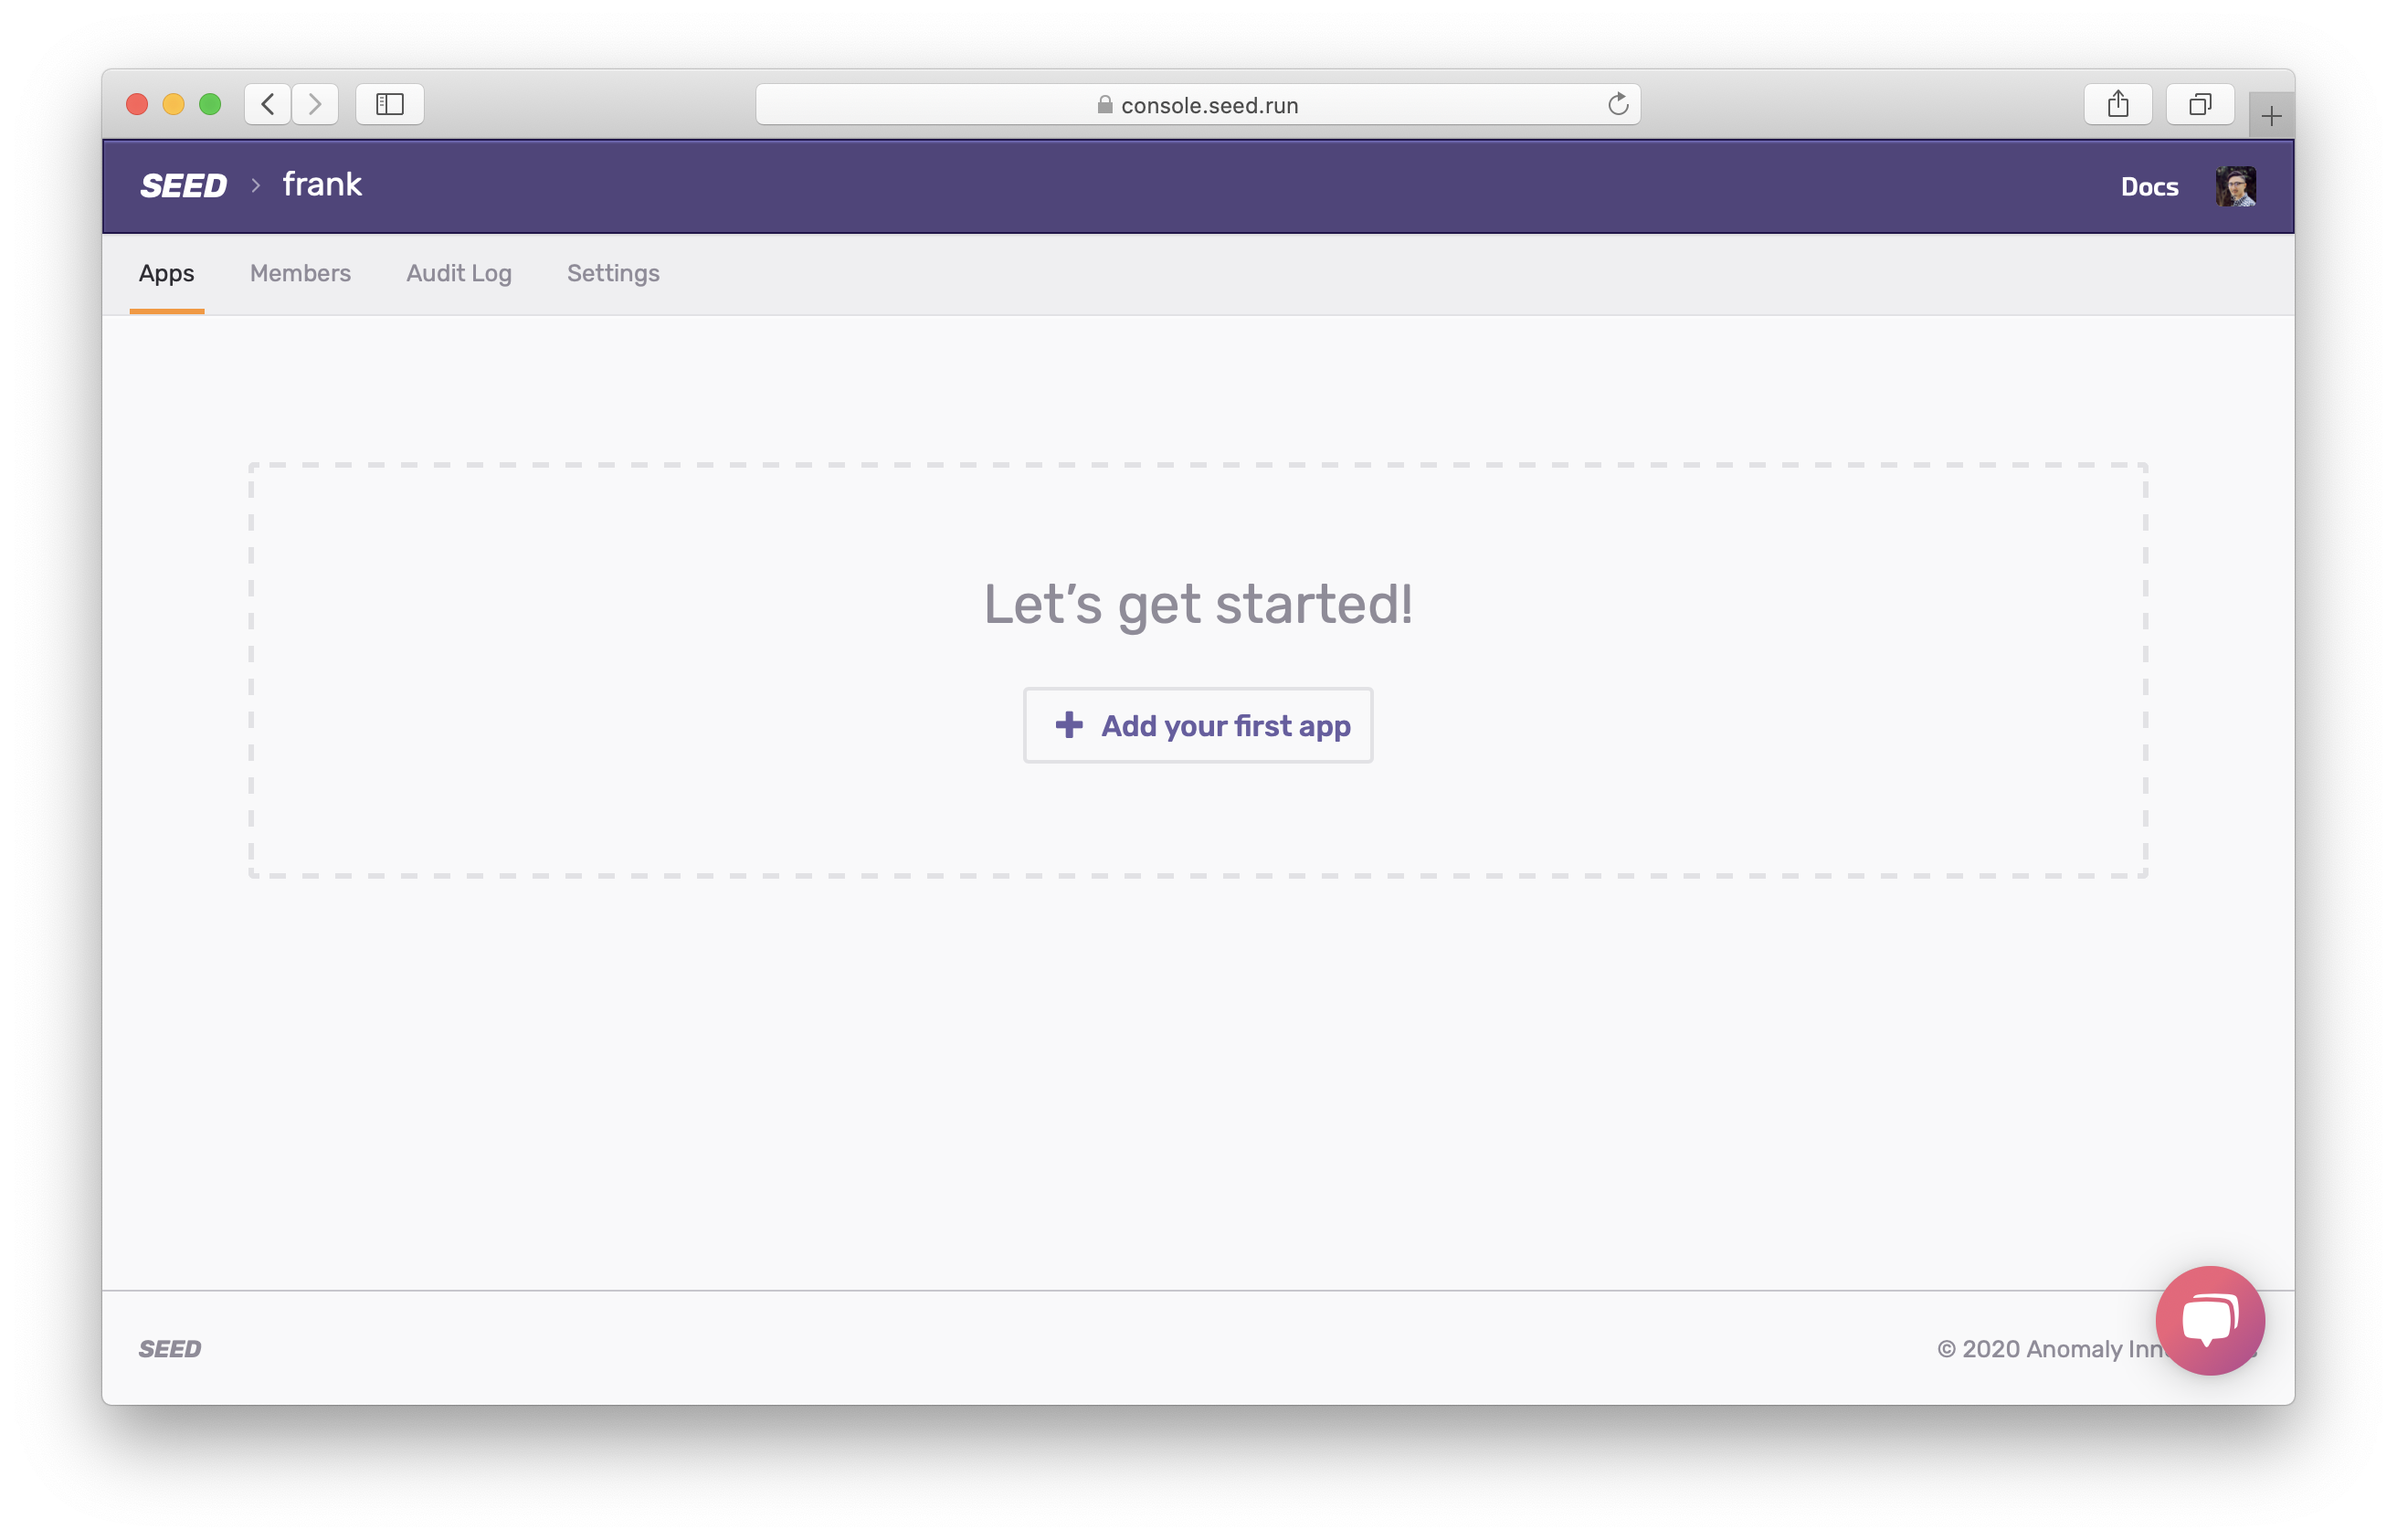This screenshot has height=1540, width=2397.
Task: Click the sidebar toggle panel icon
Action: 391,101
